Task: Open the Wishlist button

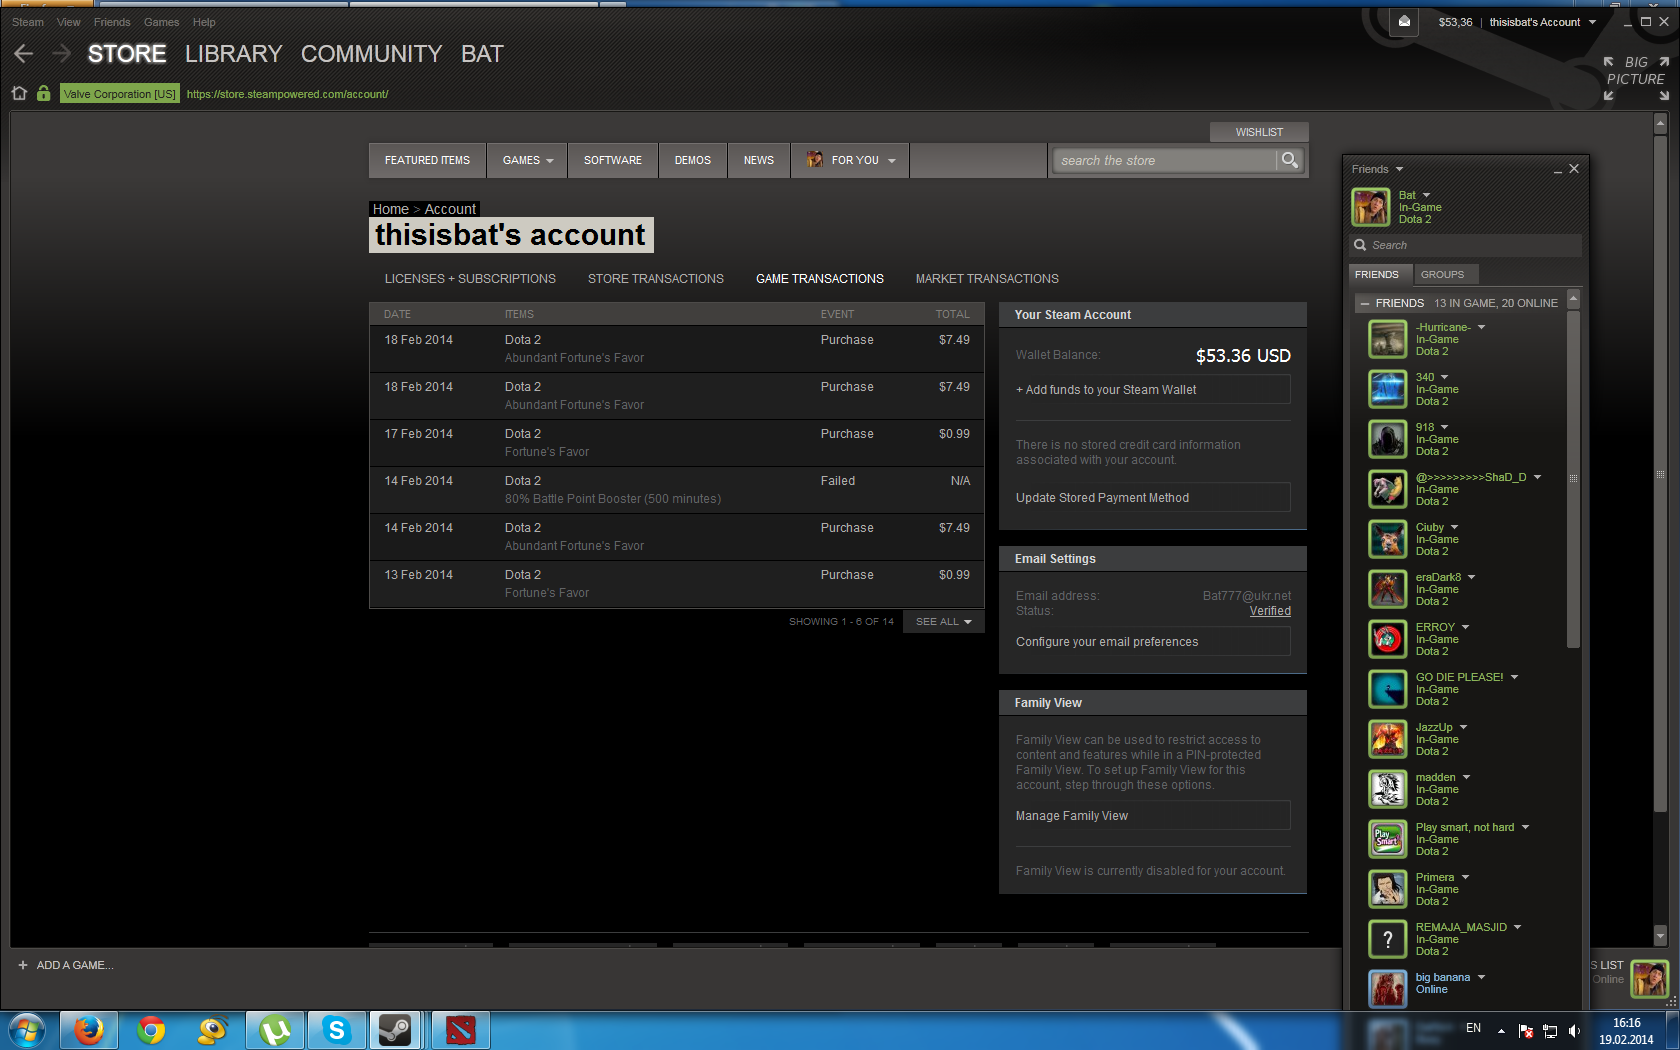Action: [1259, 132]
